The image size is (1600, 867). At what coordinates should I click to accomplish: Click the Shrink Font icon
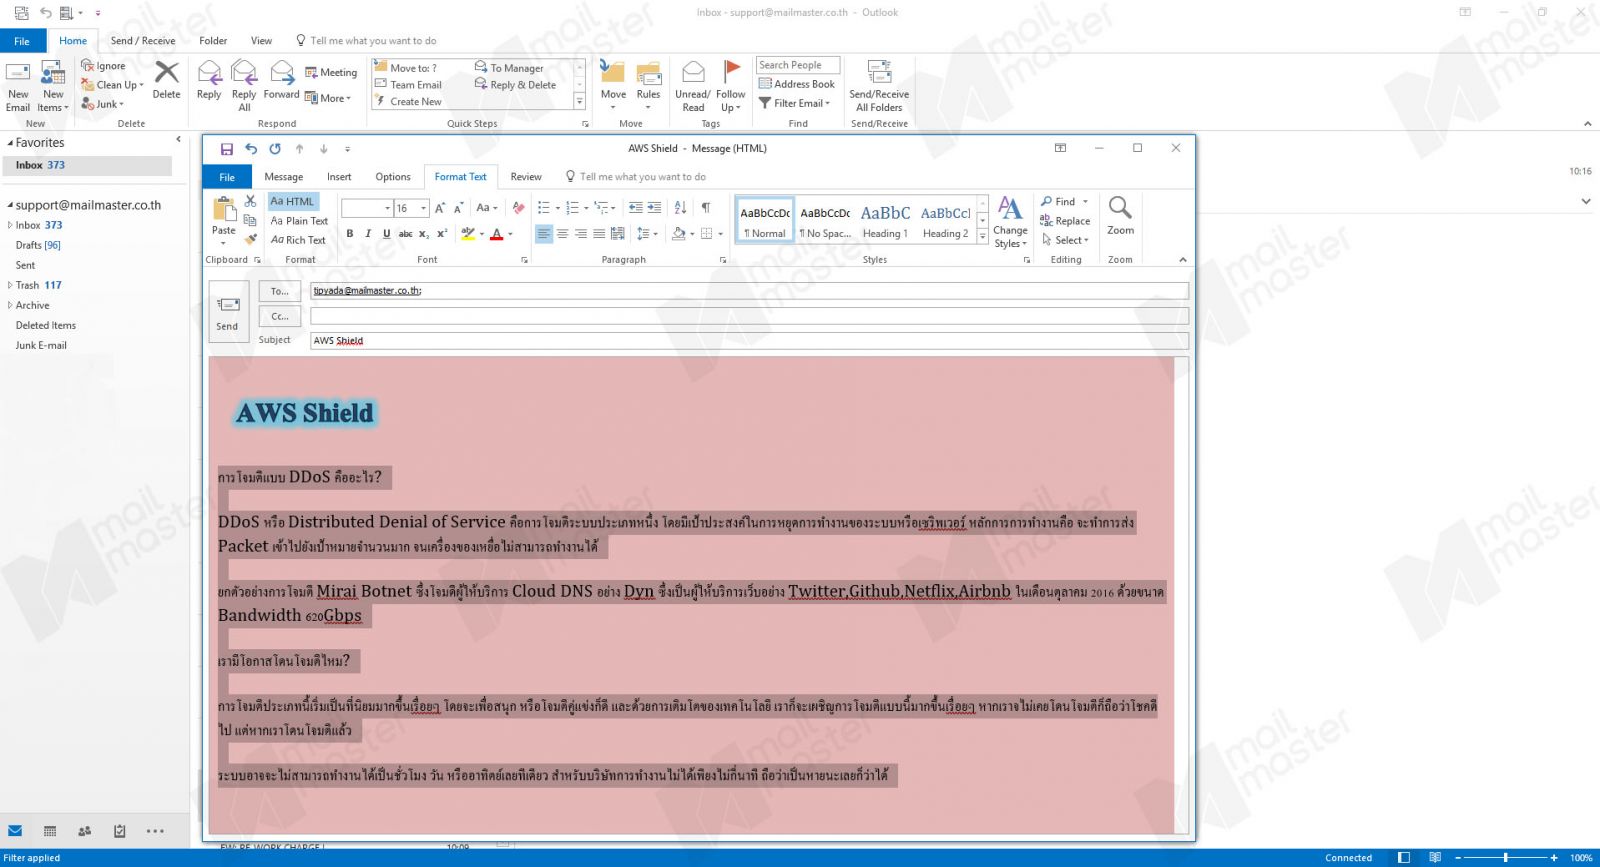458,208
